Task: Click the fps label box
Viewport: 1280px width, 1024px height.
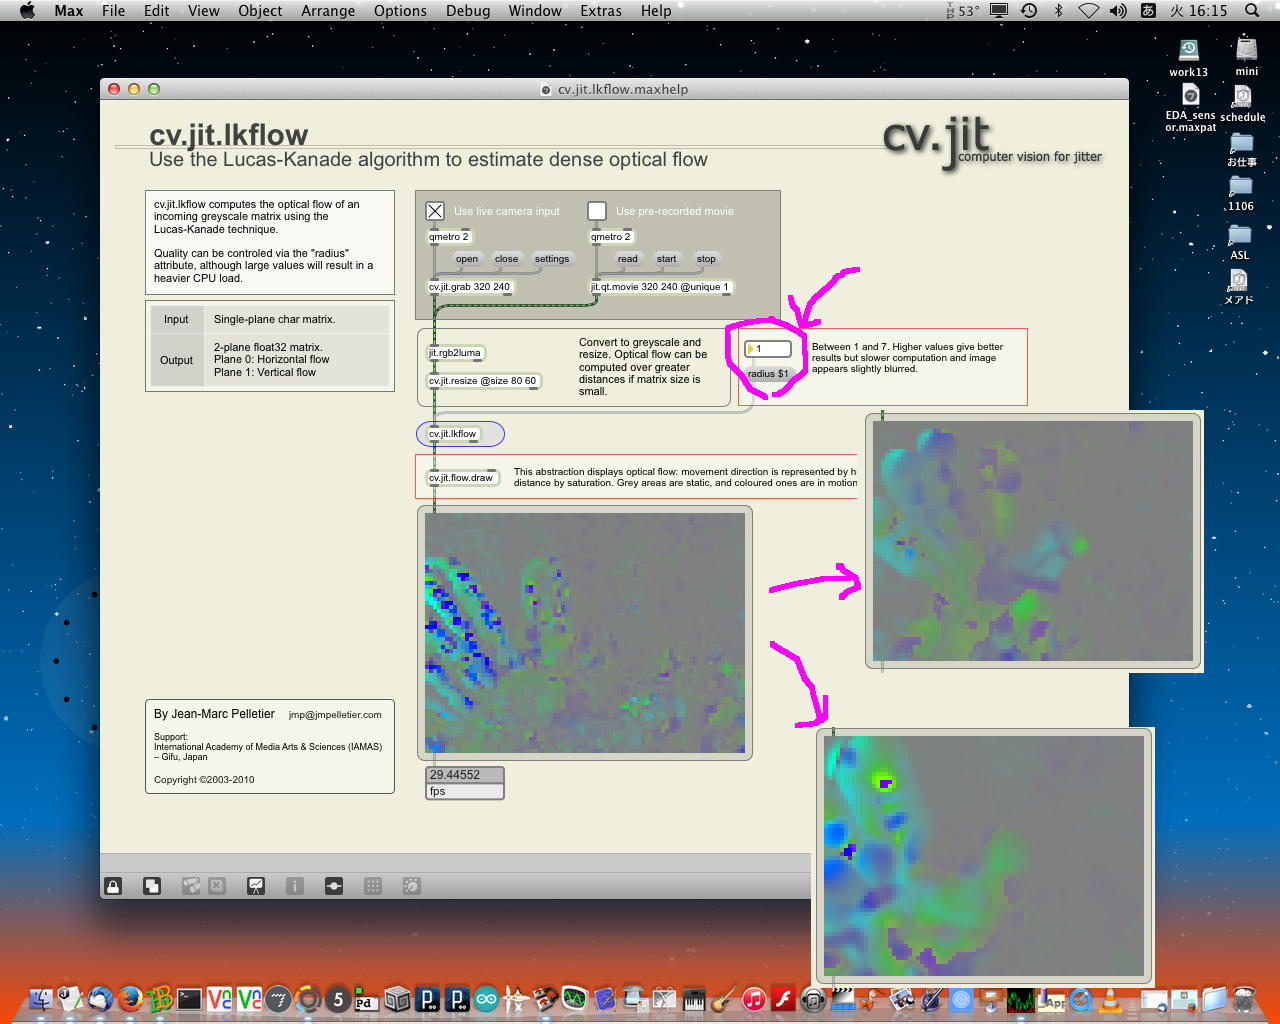Action: click(464, 791)
